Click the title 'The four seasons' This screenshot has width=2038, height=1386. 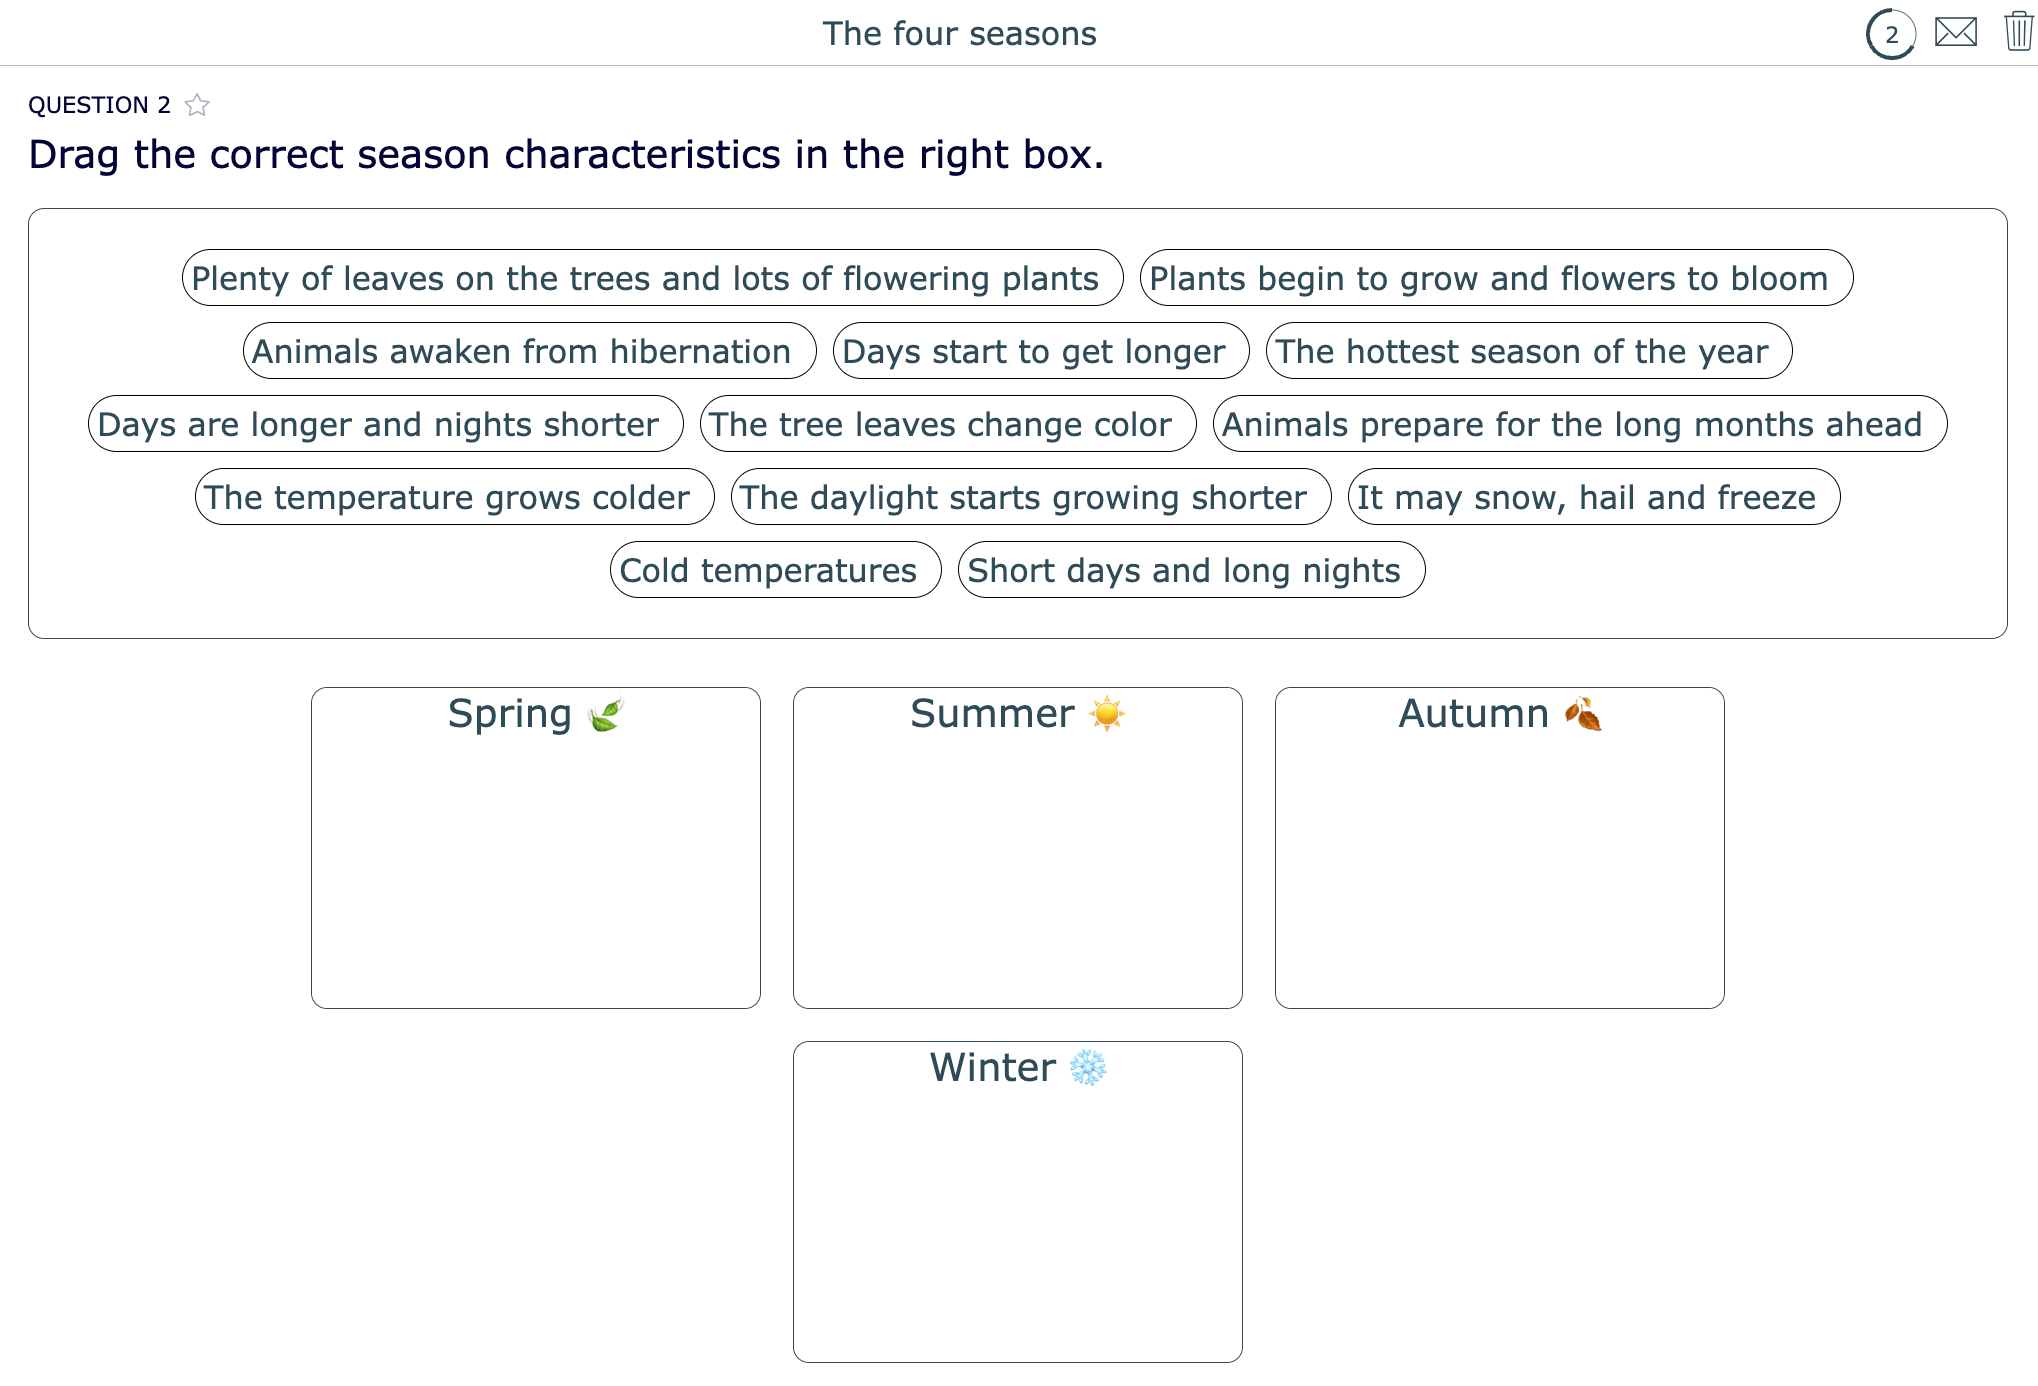pos(961,32)
